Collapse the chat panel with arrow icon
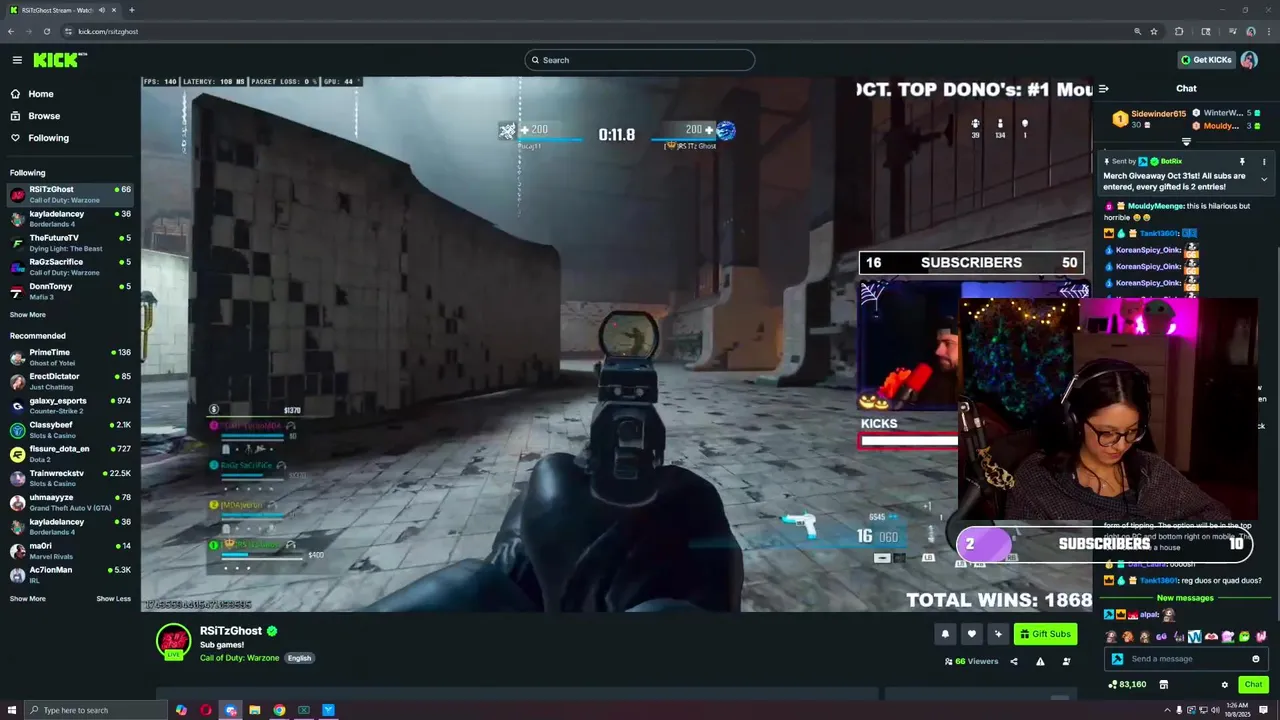 1104,88
